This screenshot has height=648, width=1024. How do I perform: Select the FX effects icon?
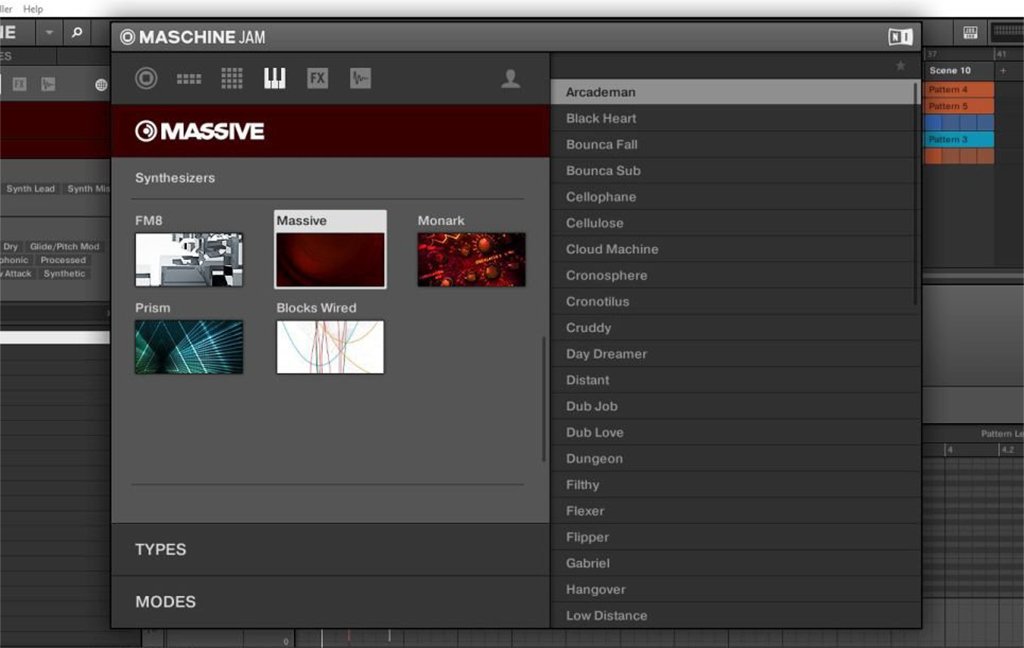(x=317, y=78)
